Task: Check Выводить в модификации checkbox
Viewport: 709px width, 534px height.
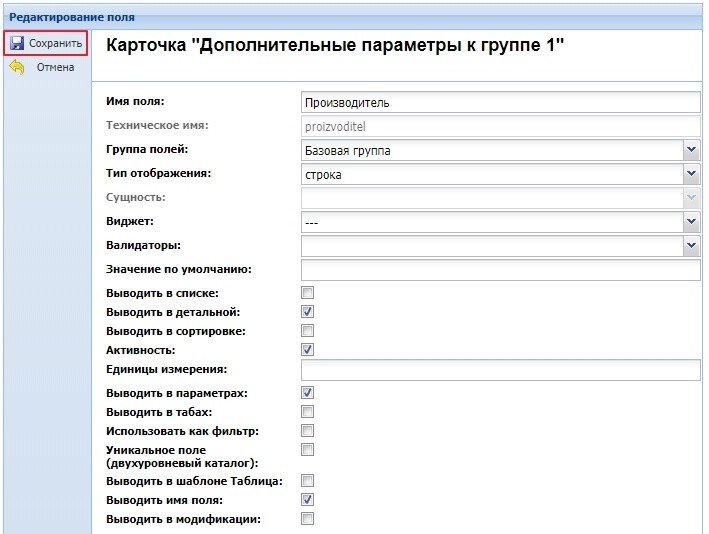Action: coord(308,519)
